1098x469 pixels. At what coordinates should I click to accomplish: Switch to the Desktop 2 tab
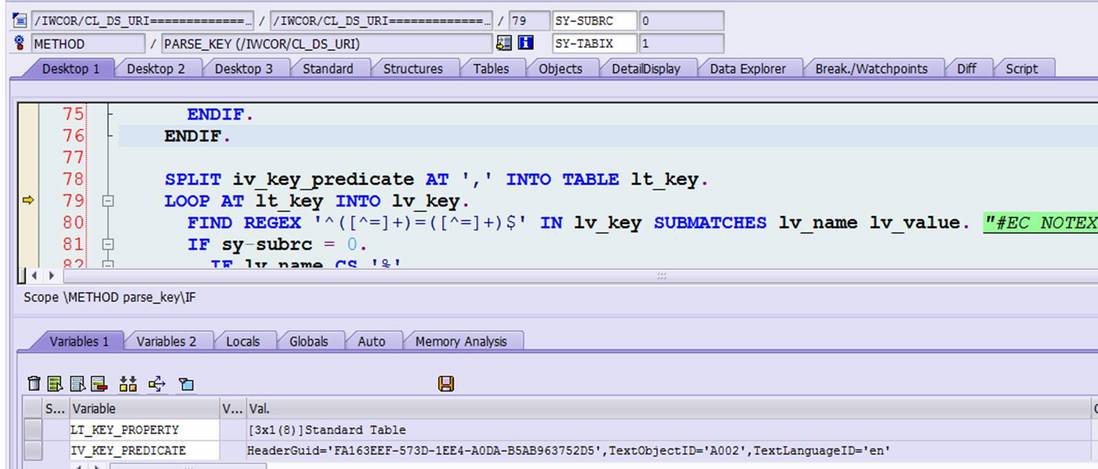coord(155,69)
